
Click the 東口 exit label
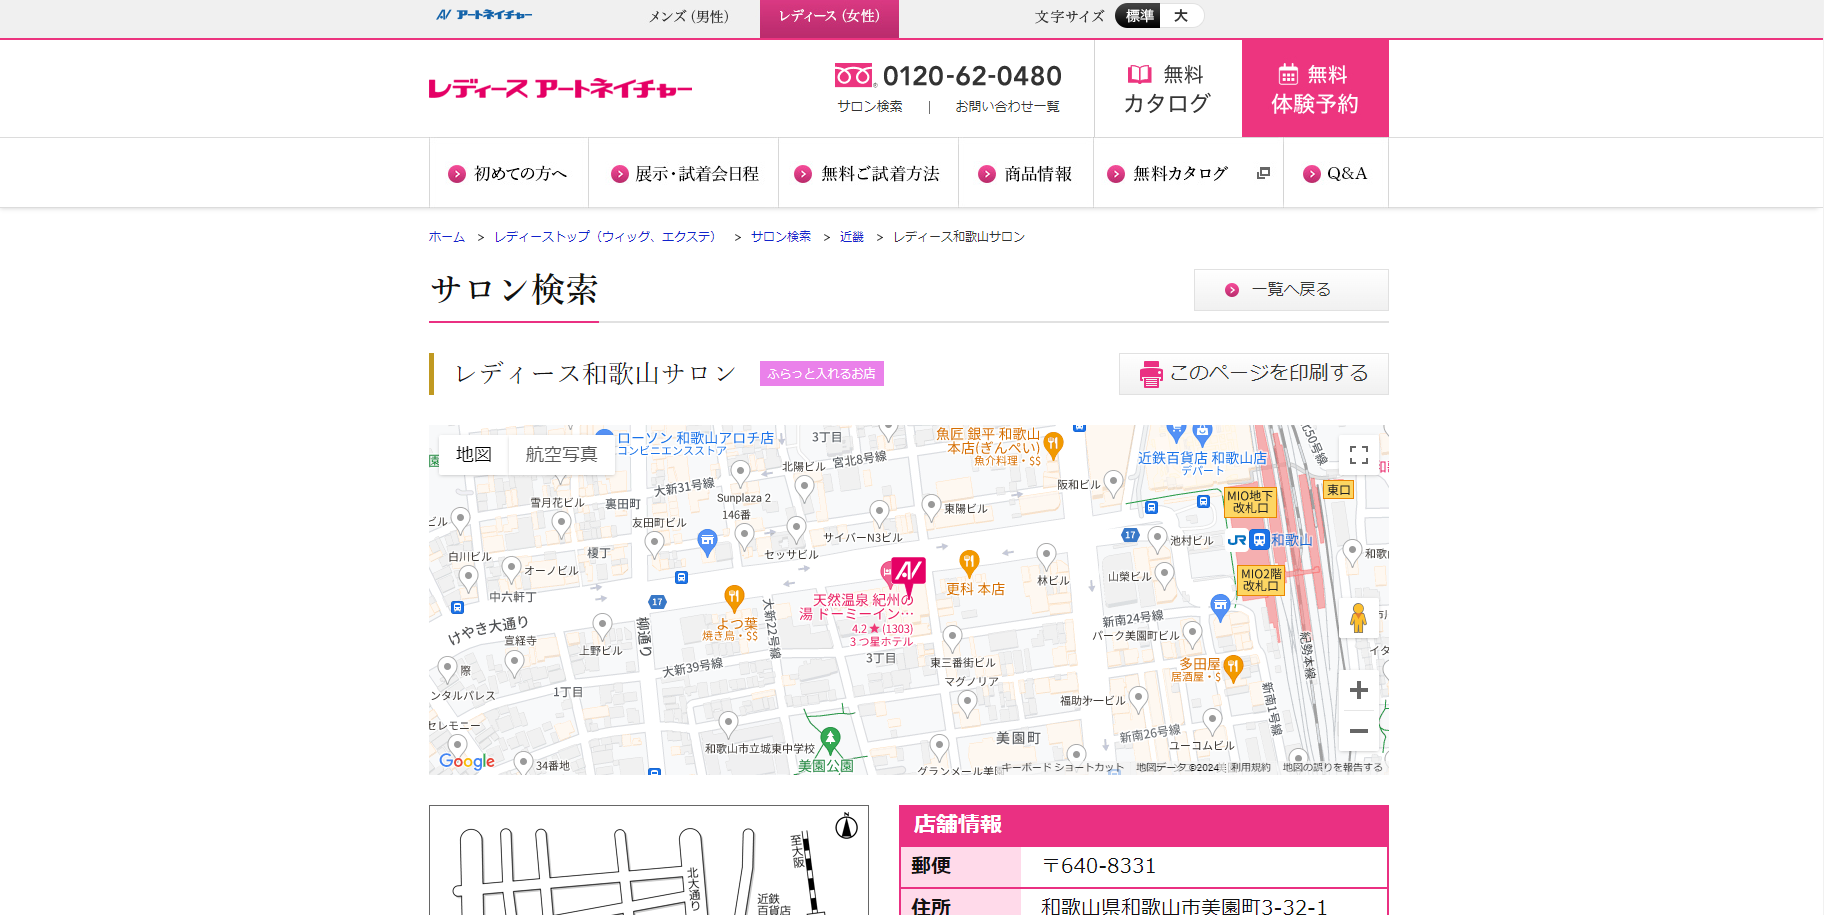click(1338, 490)
